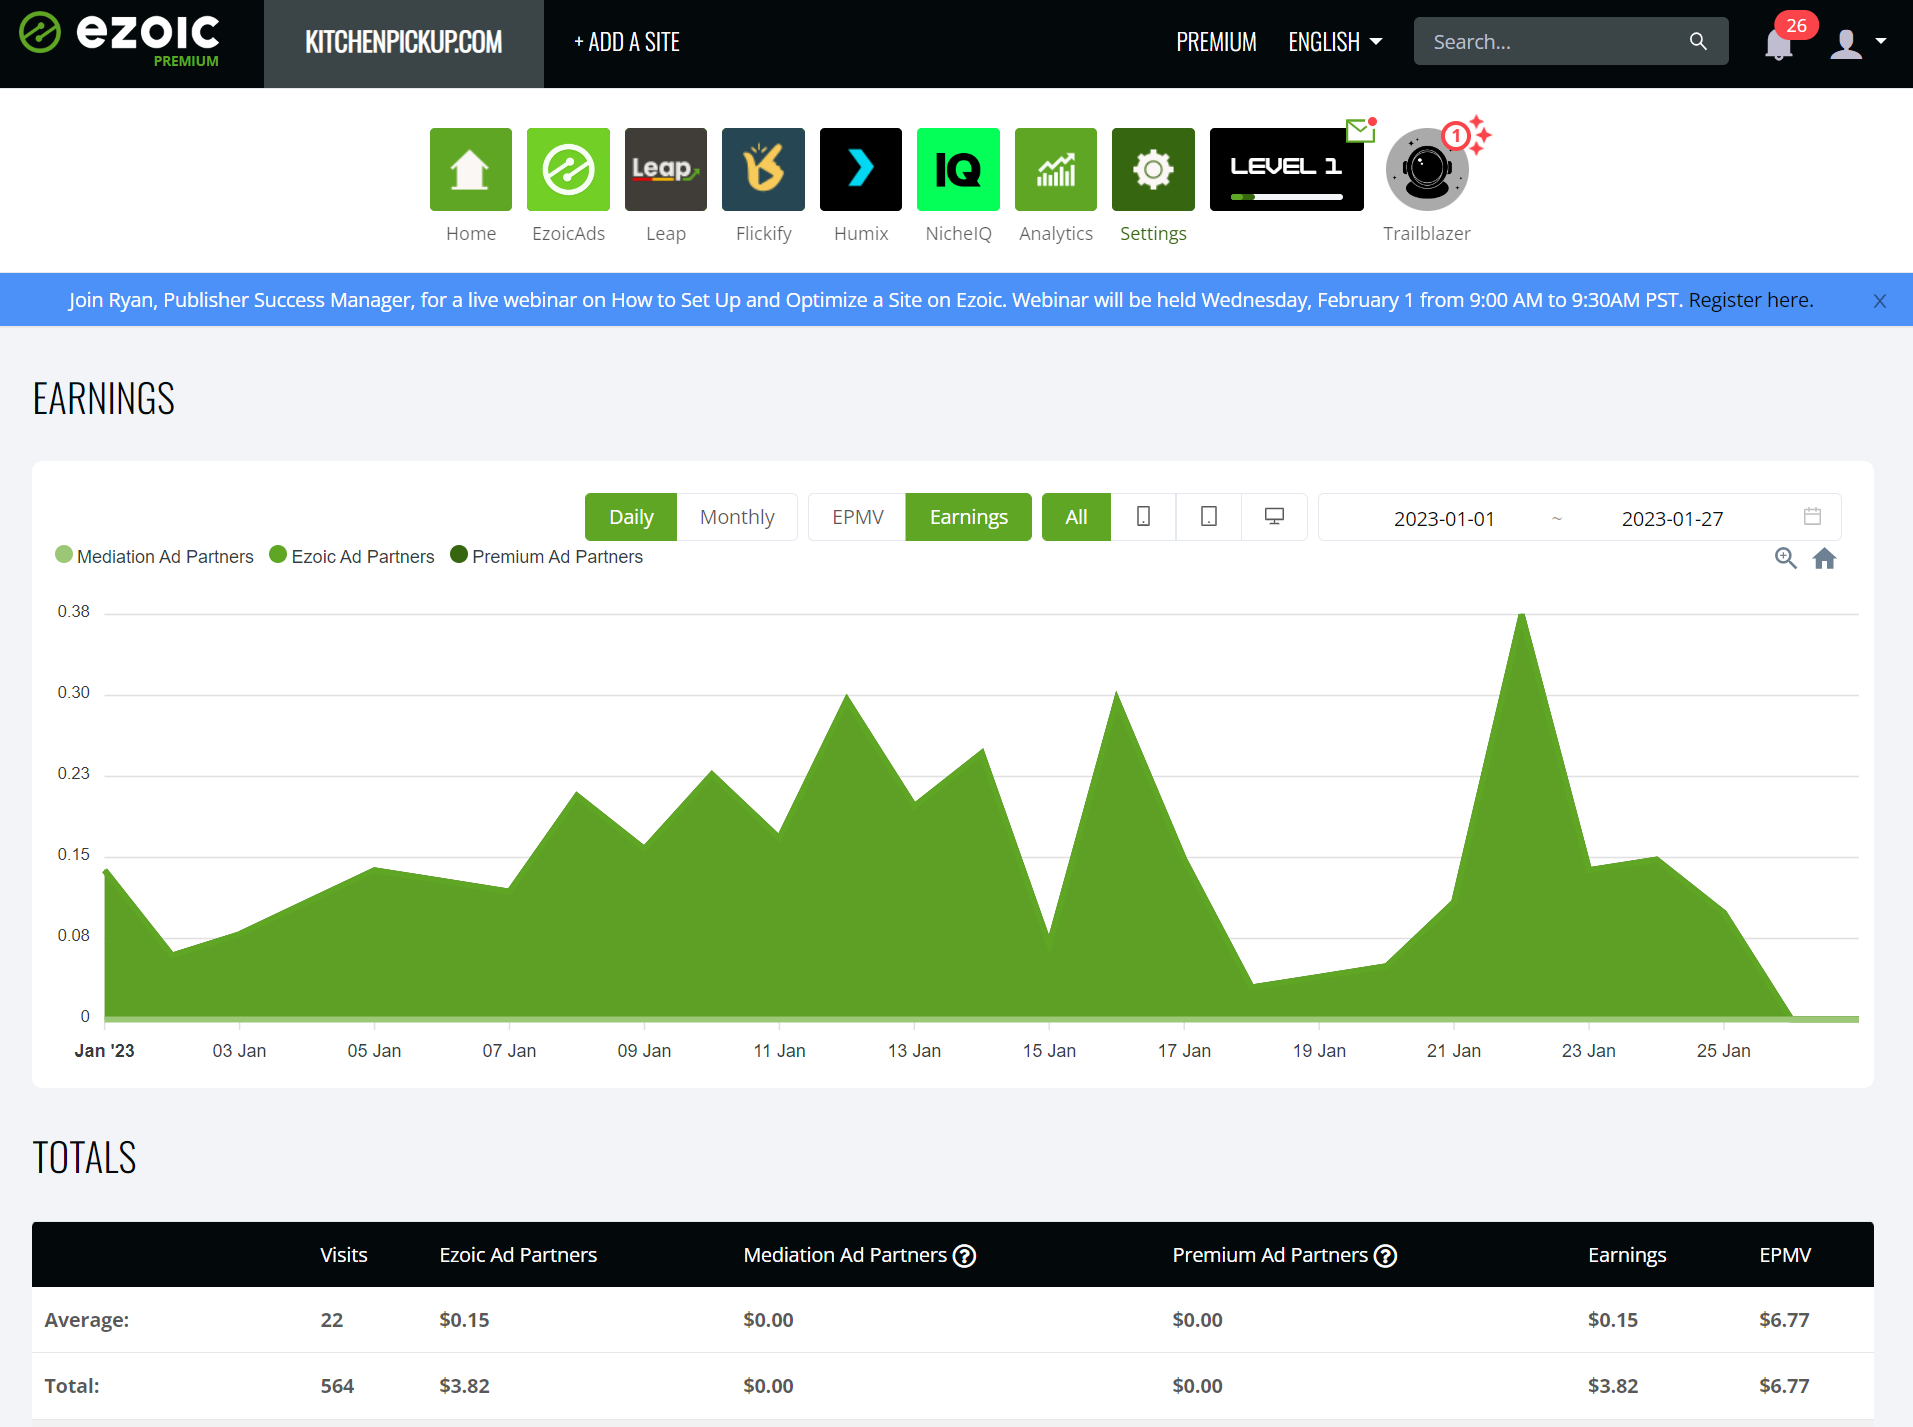Open notifications bell with 26 badge
This screenshot has width=1913, height=1427.
tap(1779, 44)
